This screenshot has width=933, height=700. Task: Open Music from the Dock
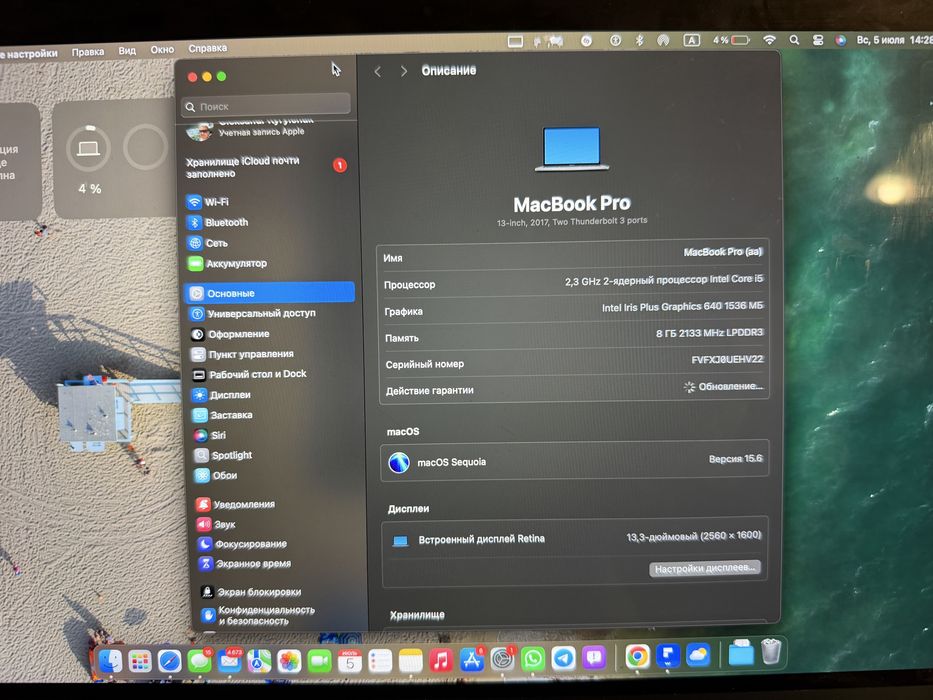(x=441, y=660)
